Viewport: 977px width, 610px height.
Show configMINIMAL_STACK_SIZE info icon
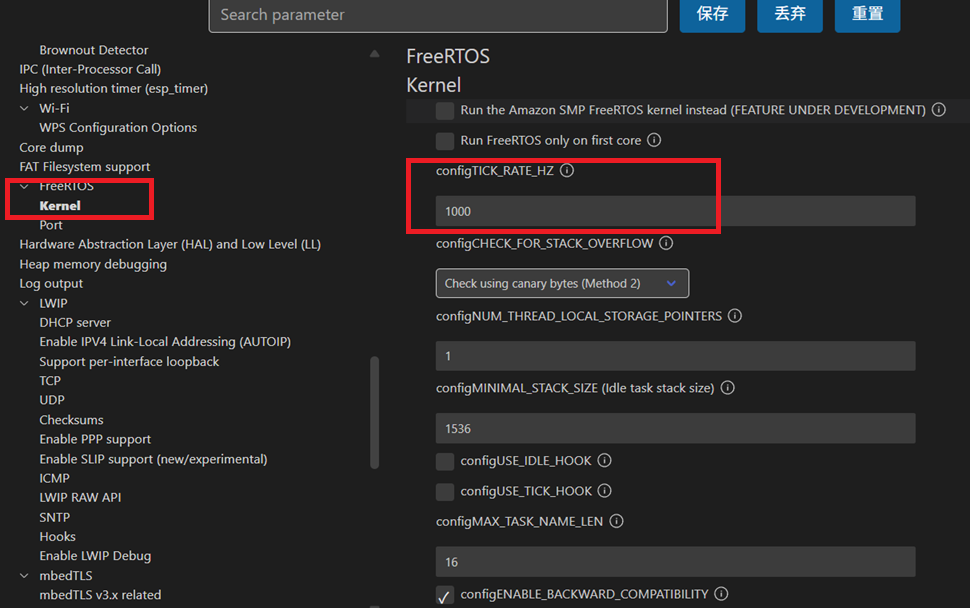pos(727,388)
